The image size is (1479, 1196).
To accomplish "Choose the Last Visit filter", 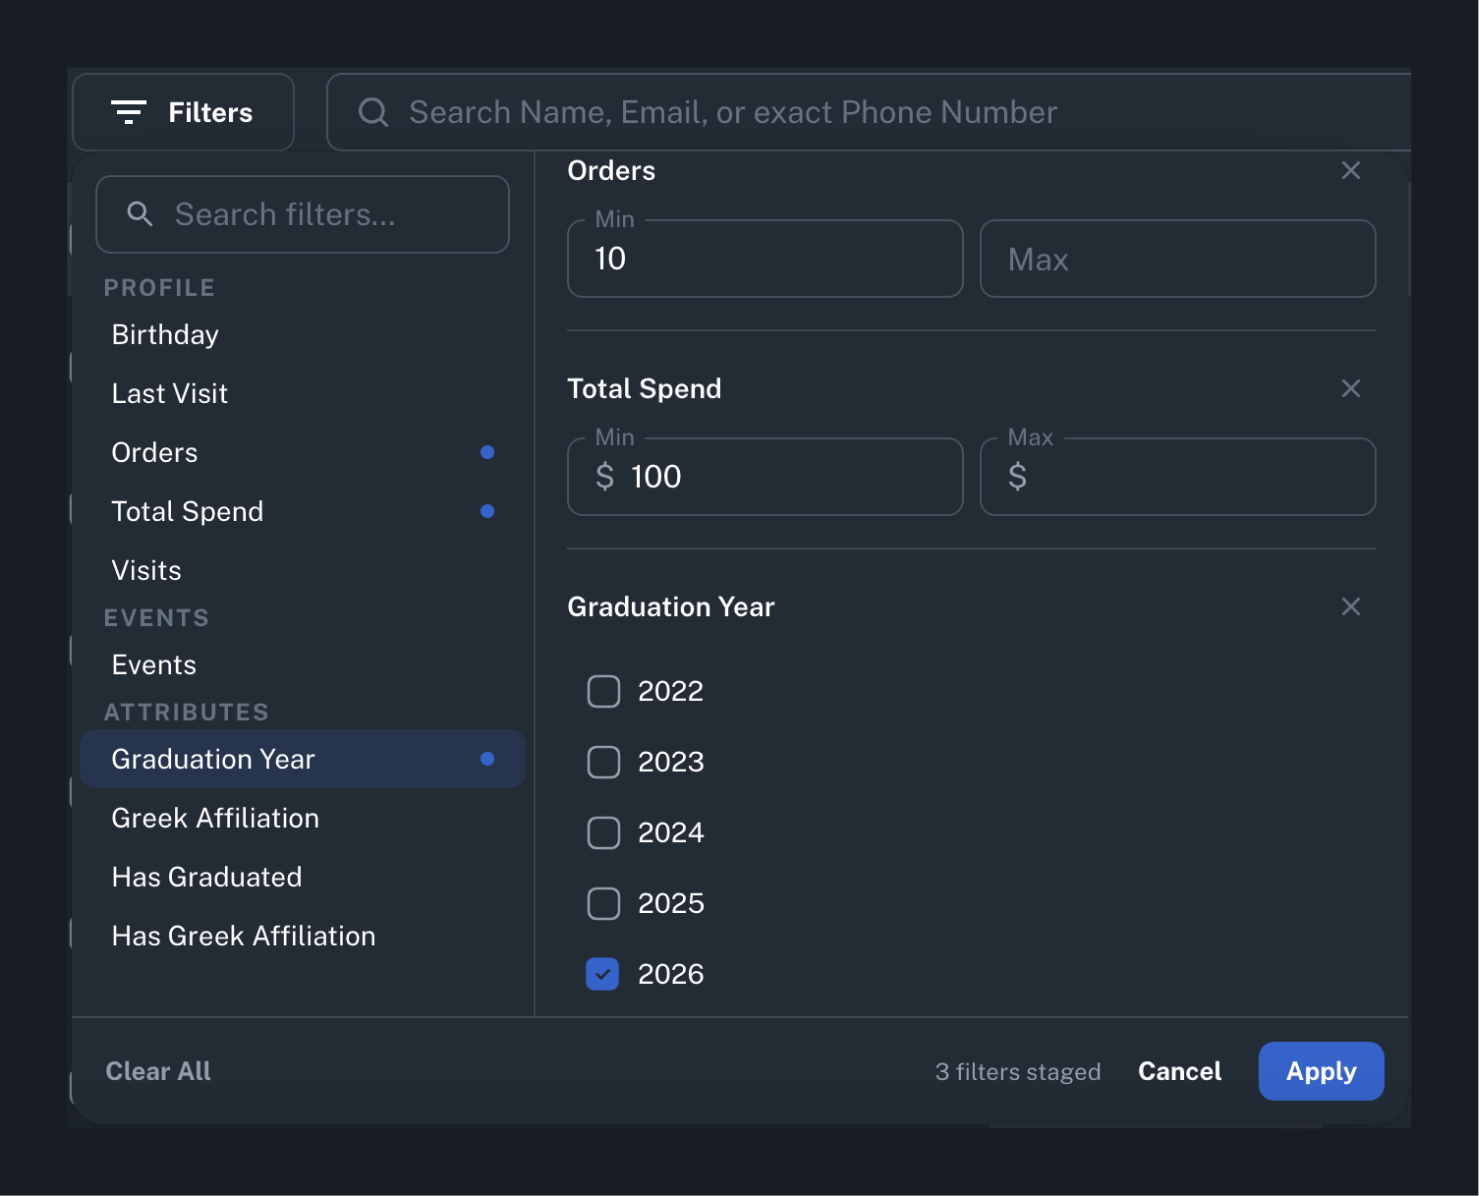I will [x=302, y=394].
